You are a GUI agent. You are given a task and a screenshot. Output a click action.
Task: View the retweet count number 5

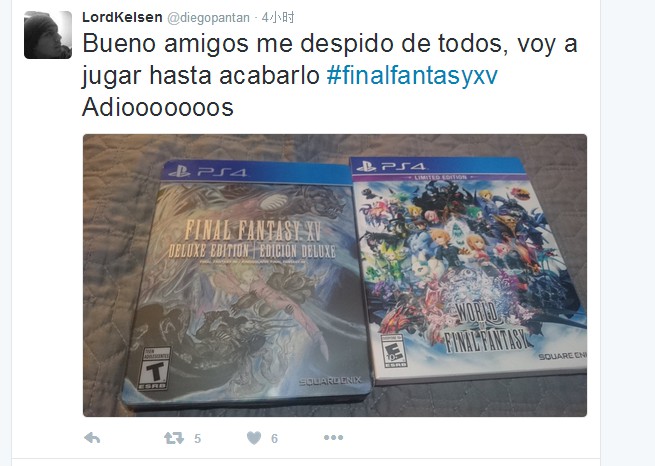[x=198, y=438]
